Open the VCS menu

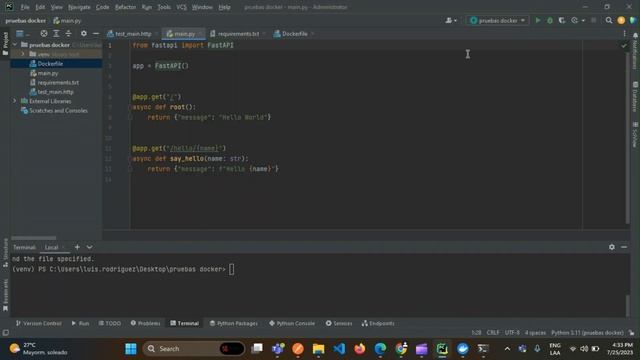181,7
